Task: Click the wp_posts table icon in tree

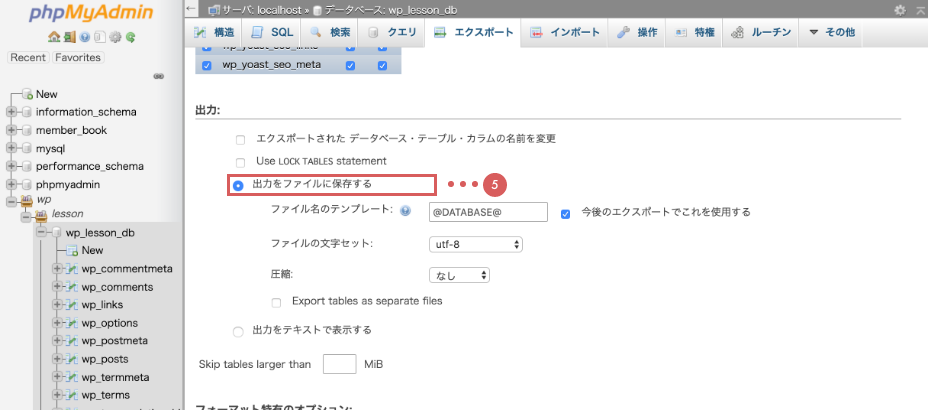Action: click(x=71, y=359)
